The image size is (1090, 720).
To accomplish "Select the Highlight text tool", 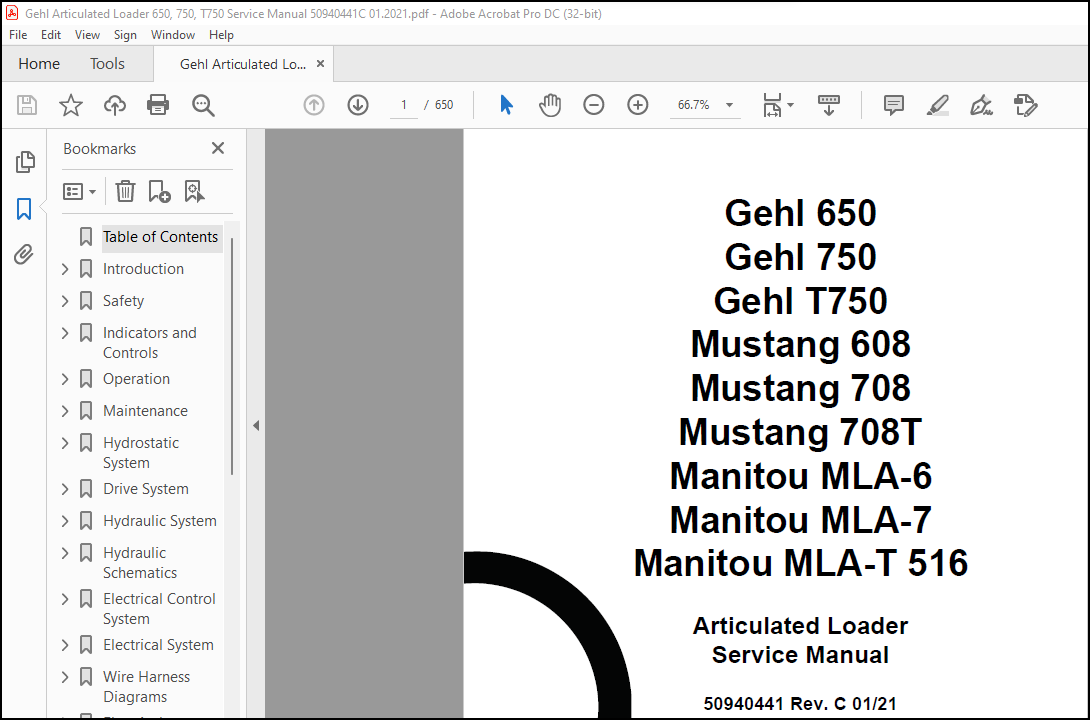I will tap(937, 105).
